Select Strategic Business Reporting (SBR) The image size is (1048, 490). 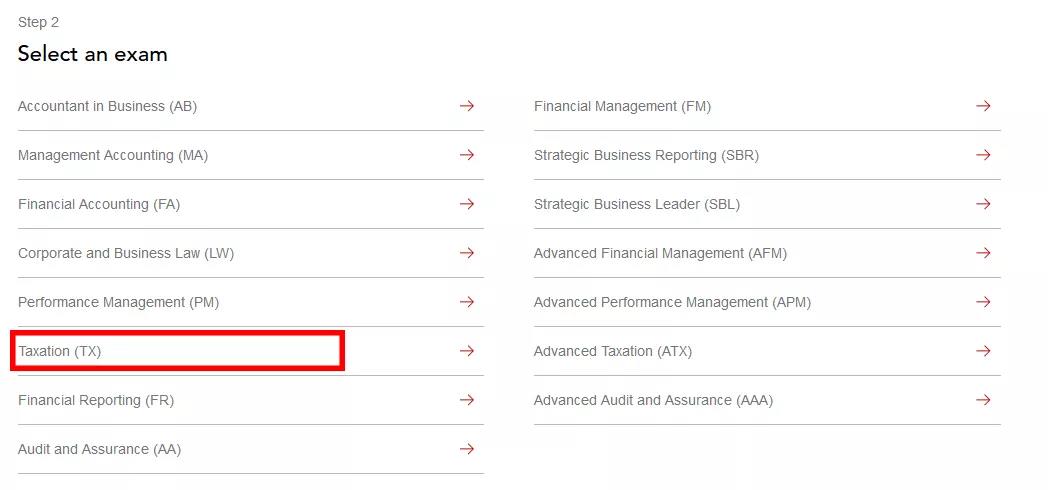[646, 155]
